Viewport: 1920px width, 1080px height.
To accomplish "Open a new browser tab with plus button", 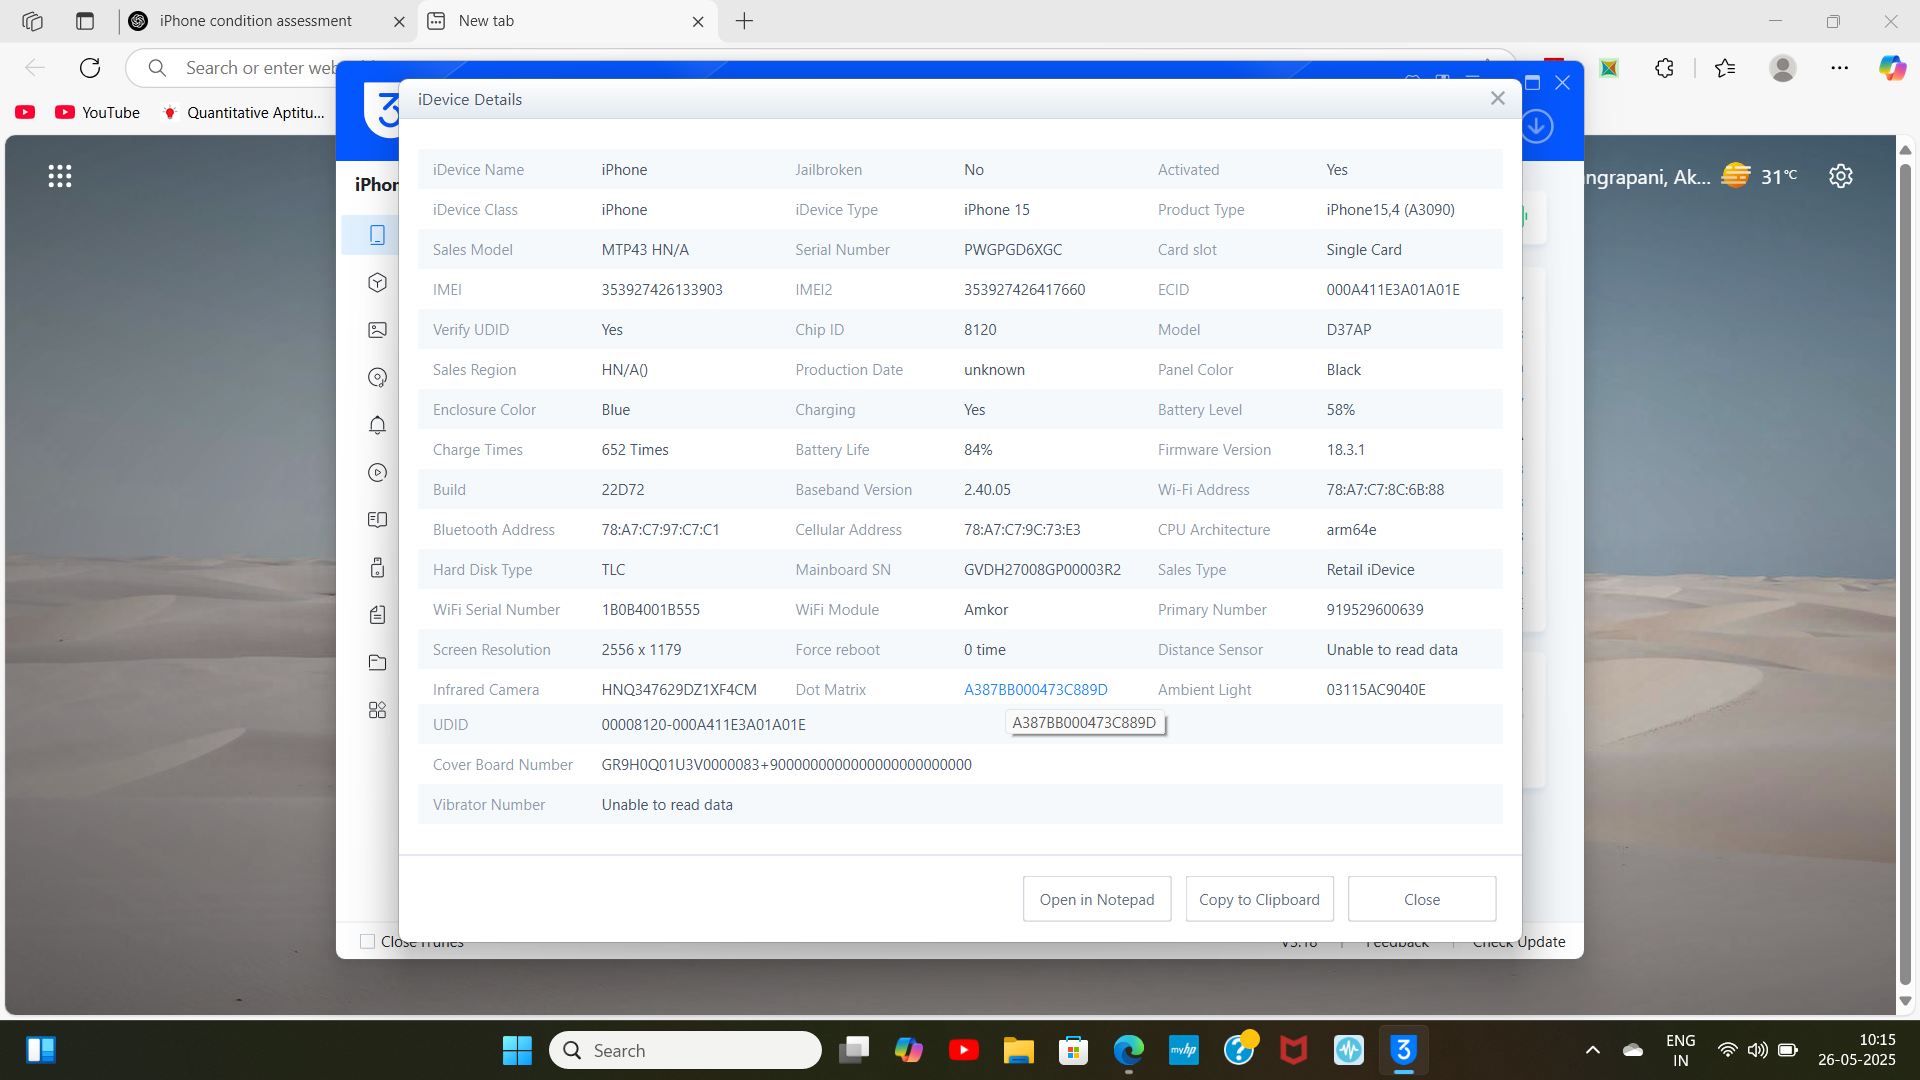I will tap(744, 21).
